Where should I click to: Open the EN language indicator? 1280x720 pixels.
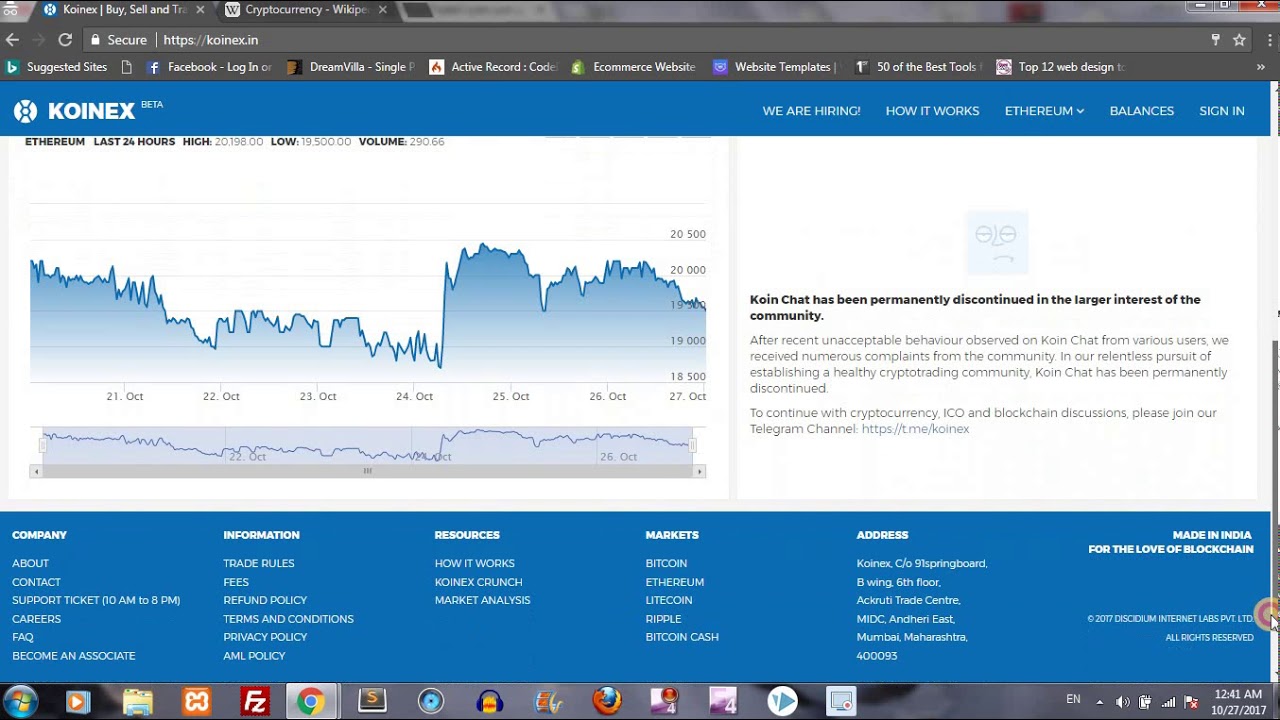tap(1073, 700)
